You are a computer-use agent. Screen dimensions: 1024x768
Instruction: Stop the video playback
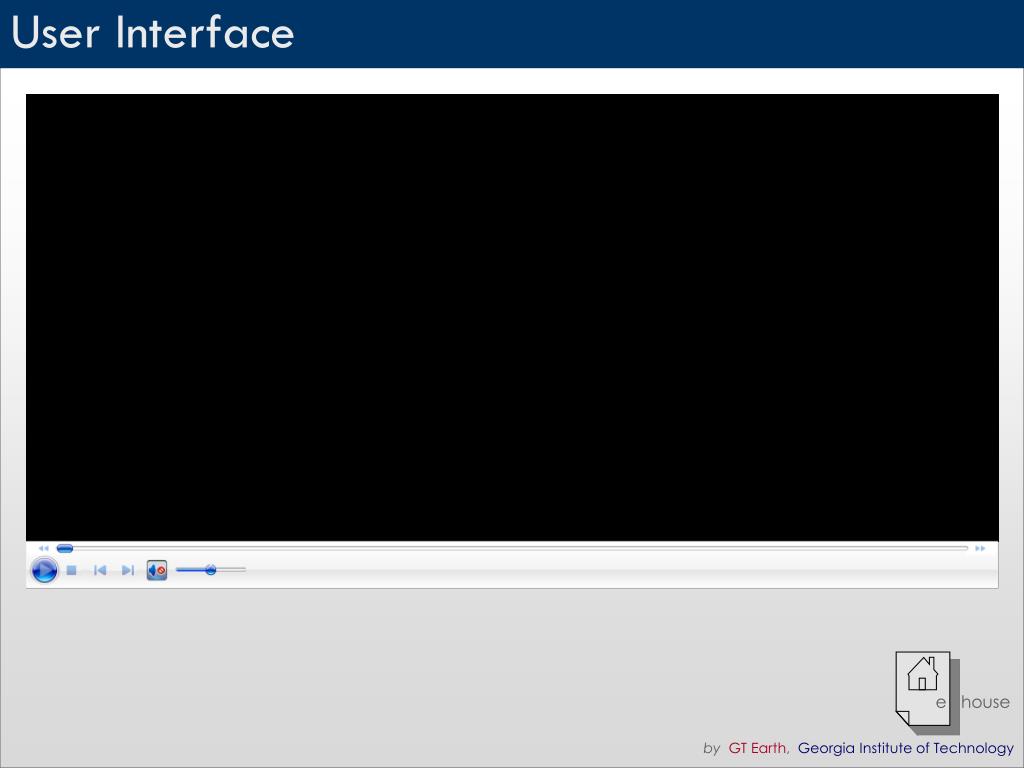[72, 570]
